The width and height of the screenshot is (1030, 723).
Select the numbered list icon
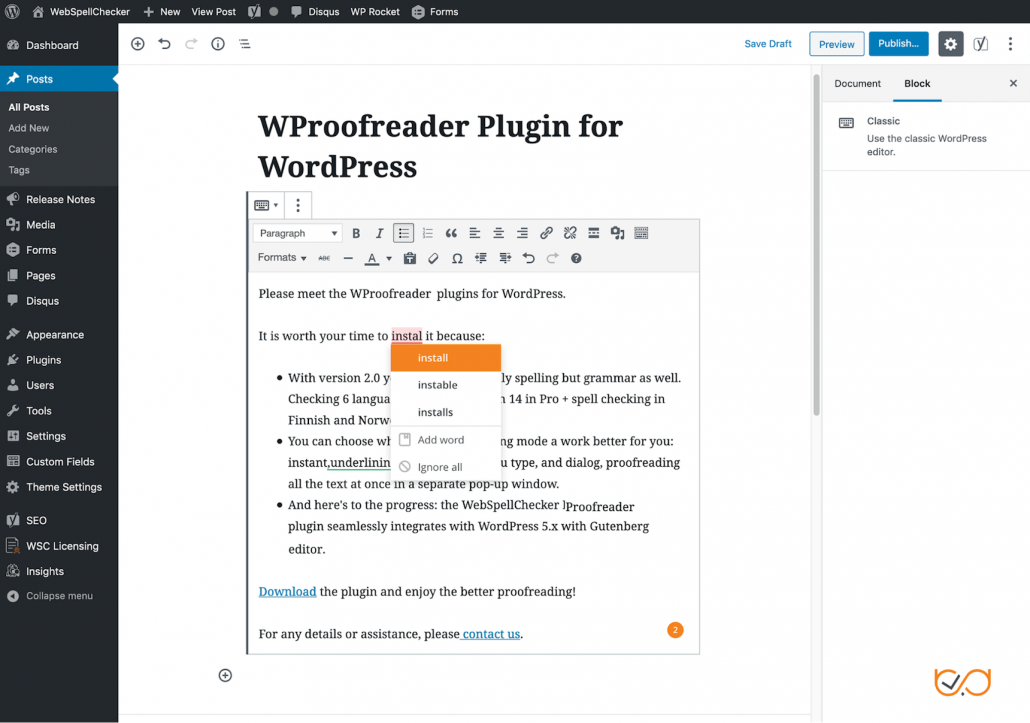pyautogui.click(x=427, y=233)
